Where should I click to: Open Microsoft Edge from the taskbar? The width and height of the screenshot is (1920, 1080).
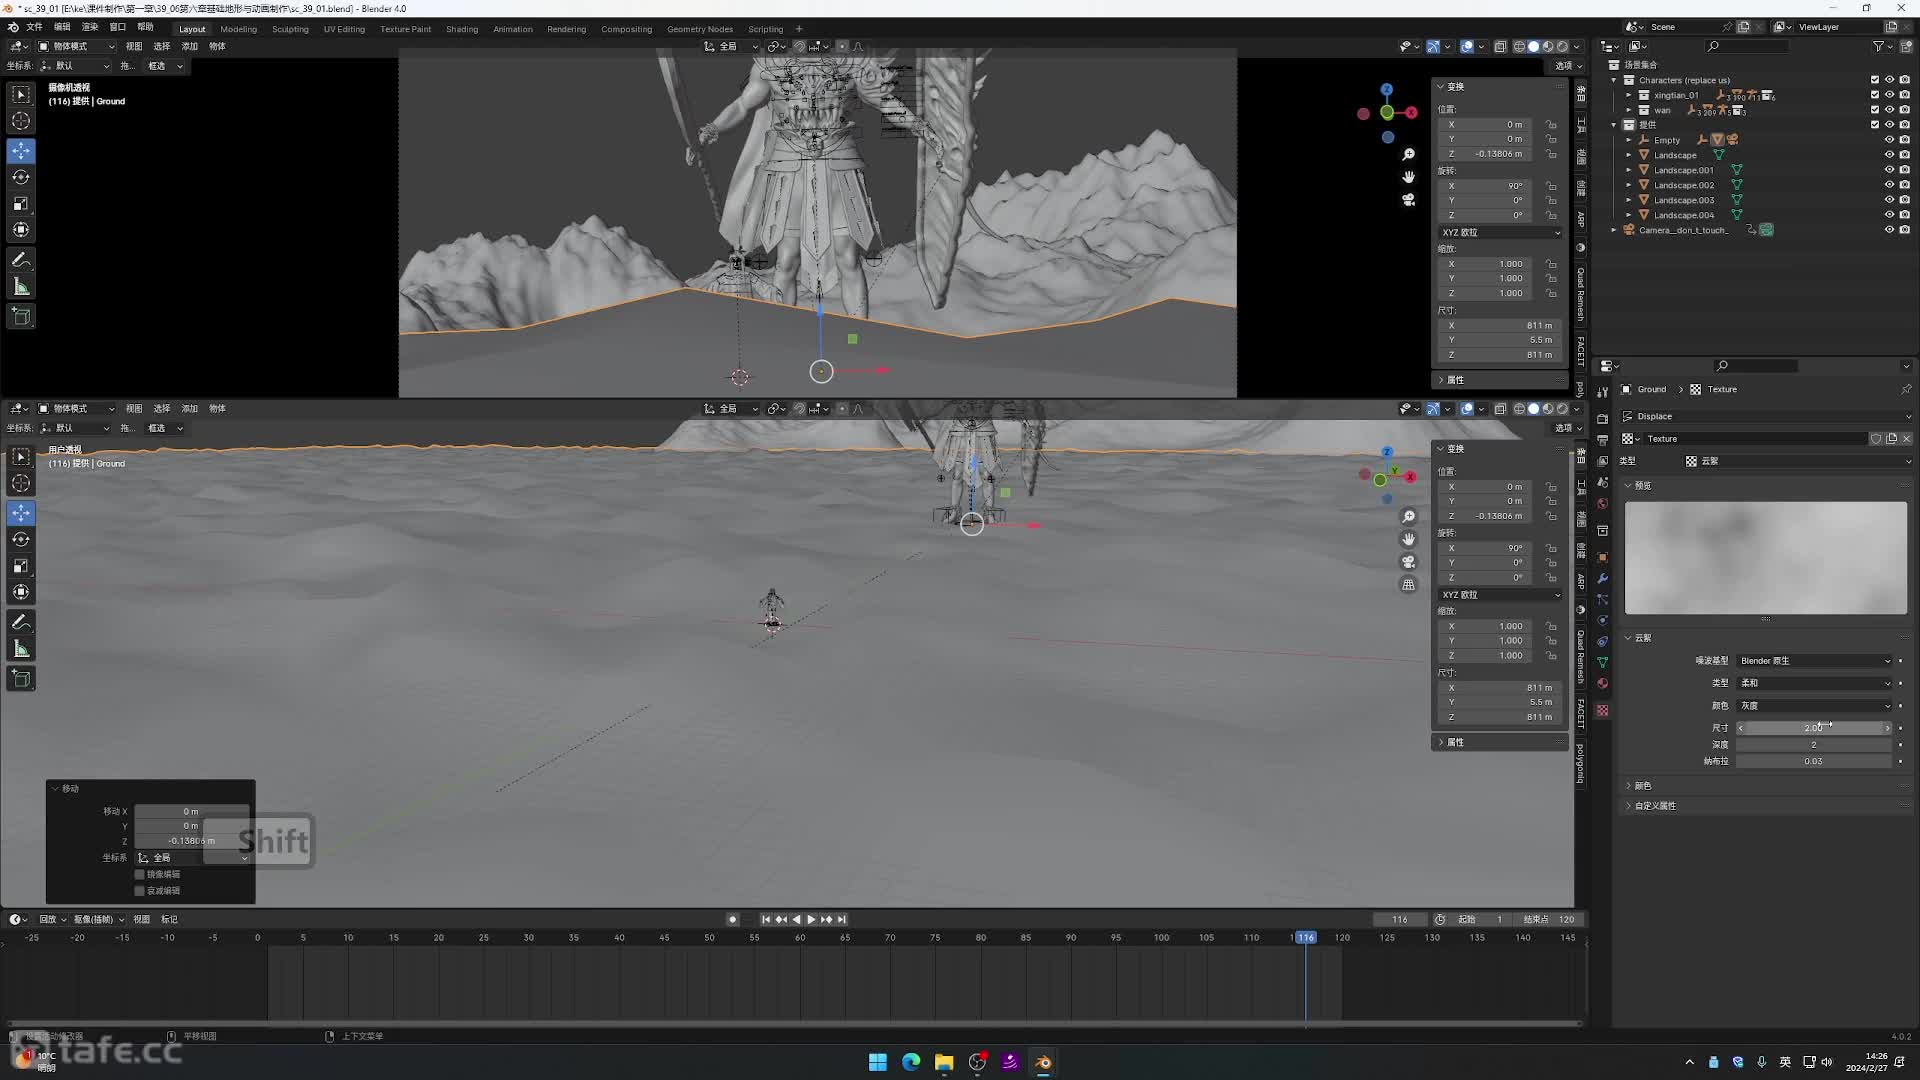click(x=911, y=1062)
